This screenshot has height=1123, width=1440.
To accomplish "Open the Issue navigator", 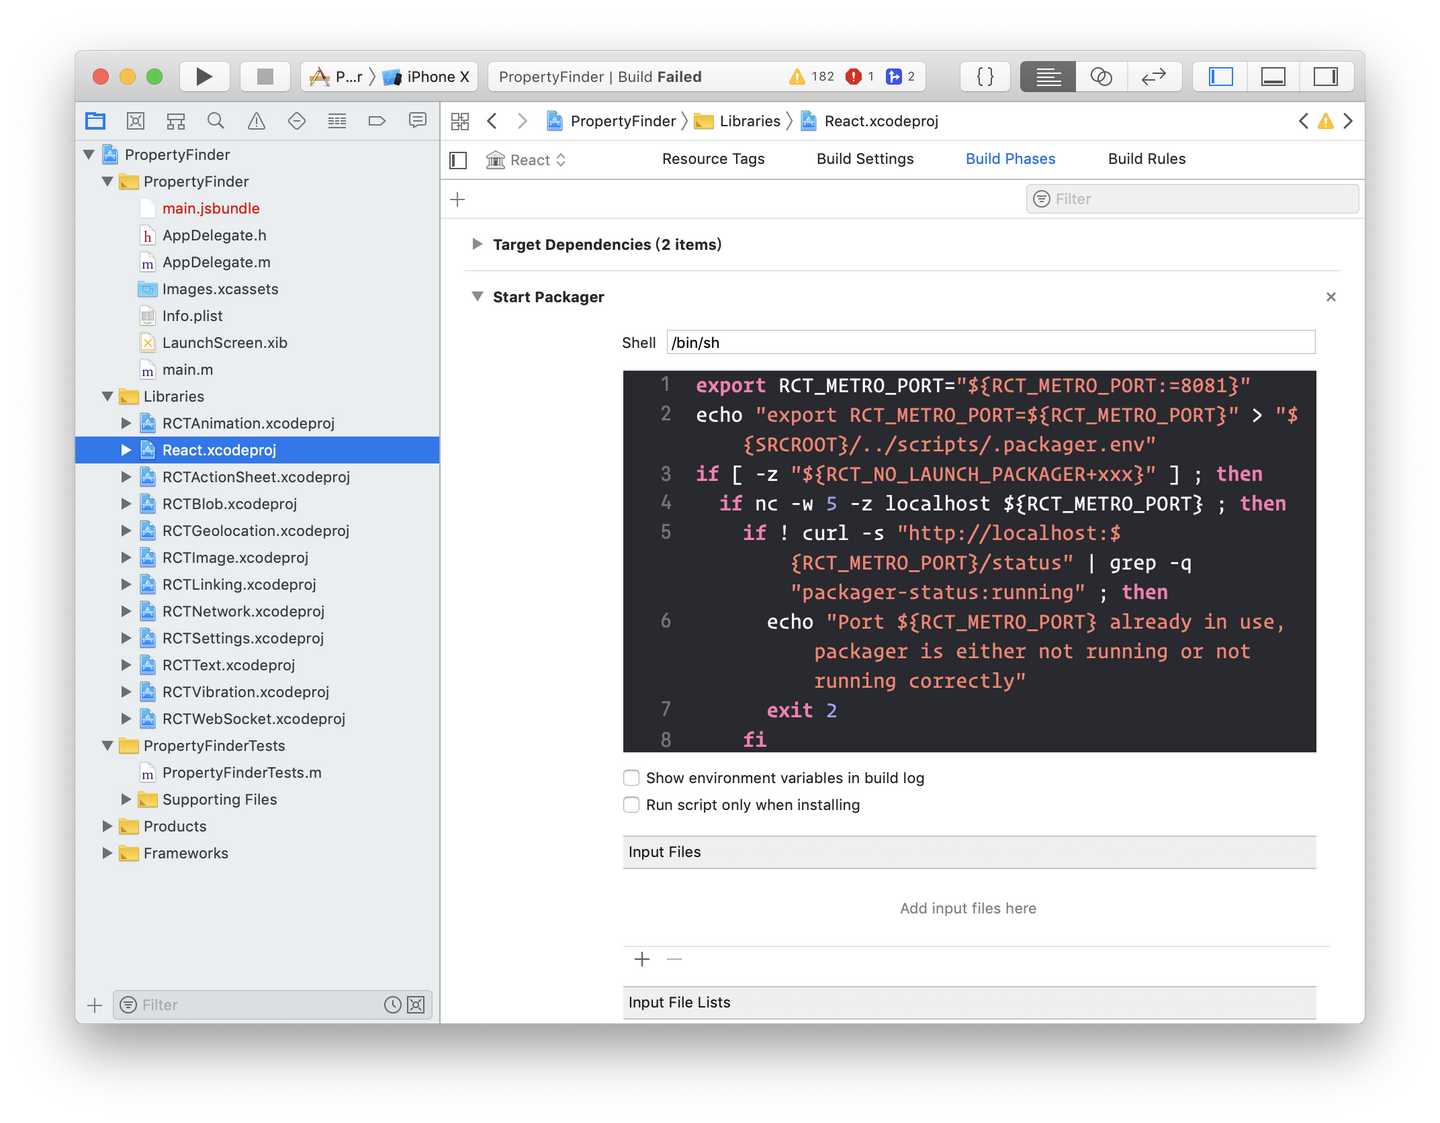I will [256, 120].
